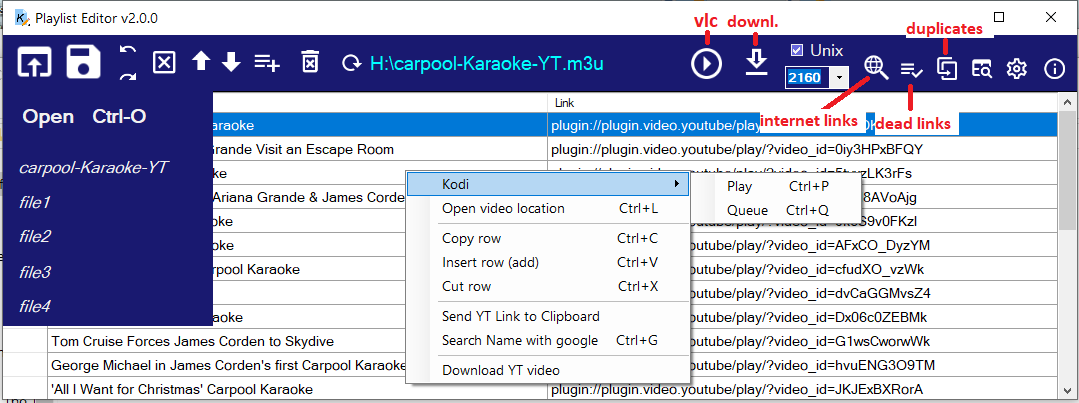This screenshot has height=403, width=1079.
Task: Choose Queue in Kodi submenu
Action: [x=778, y=210]
